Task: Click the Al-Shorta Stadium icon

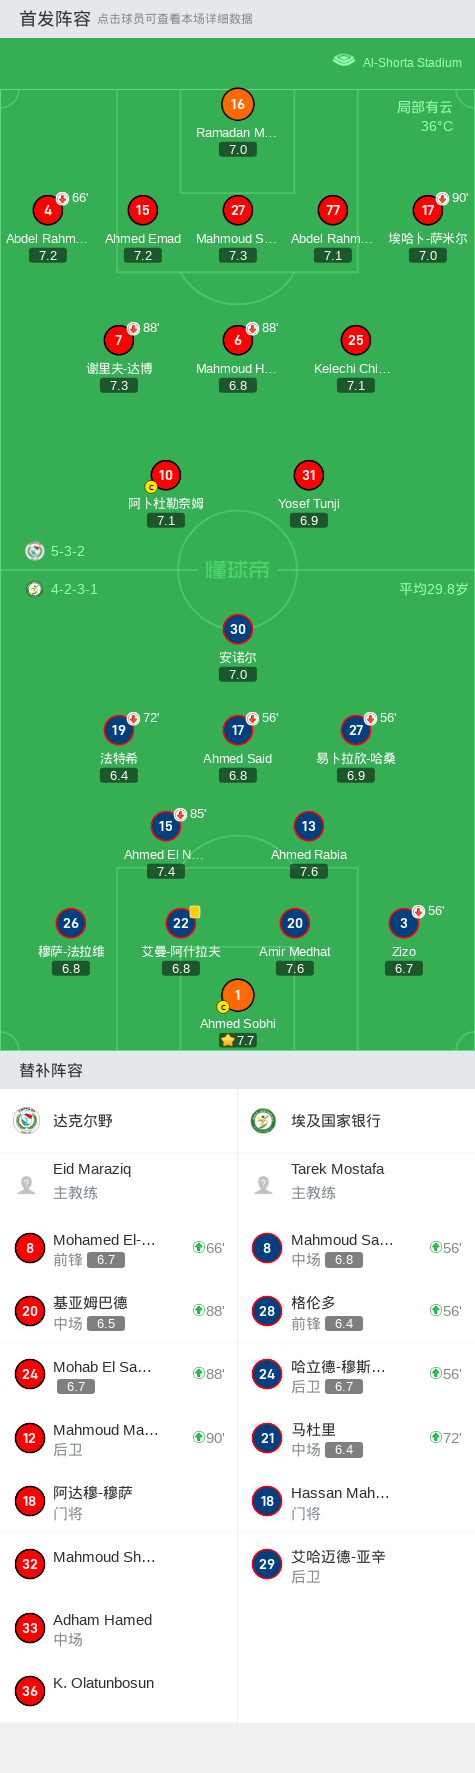Action: tap(344, 61)
